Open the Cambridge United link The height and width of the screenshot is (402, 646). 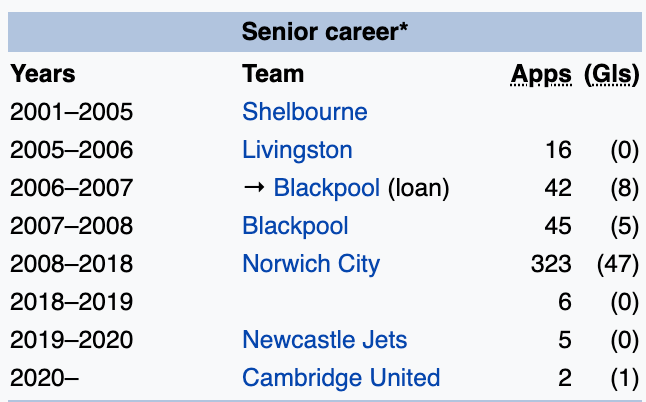pyautogui.click(x=341, y=378)
